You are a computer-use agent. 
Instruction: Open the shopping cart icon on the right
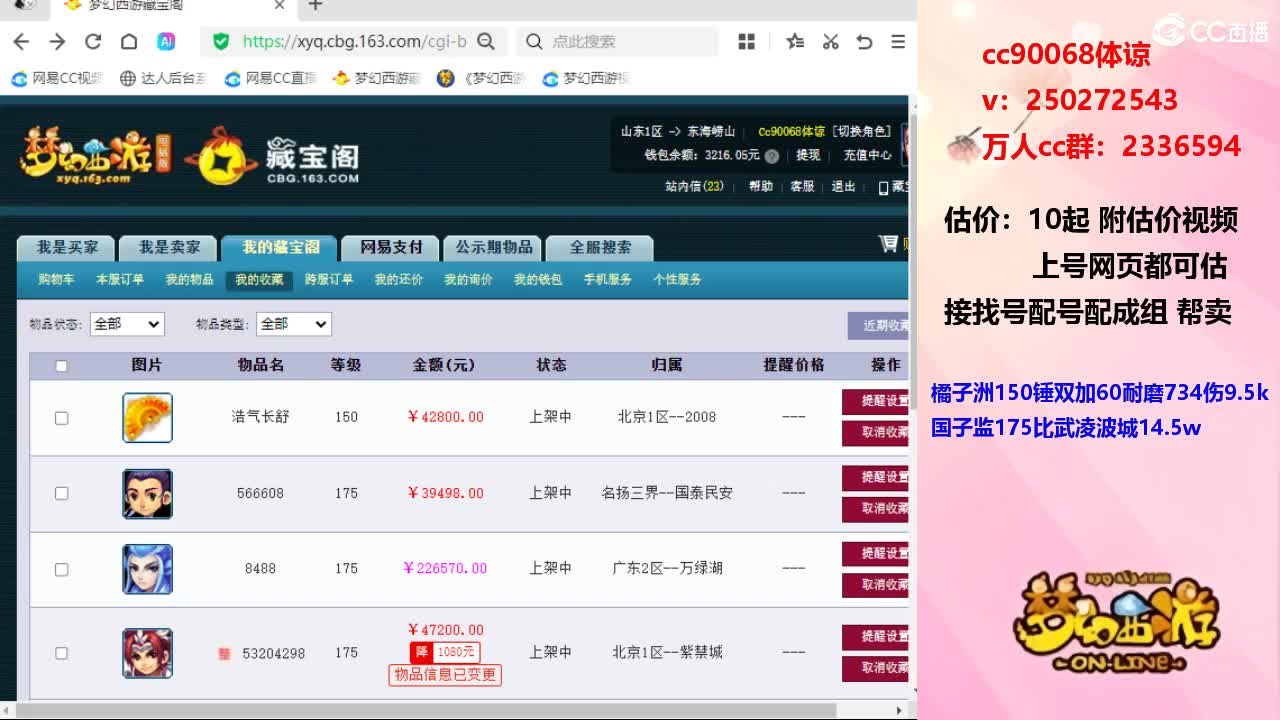(888, 243)
